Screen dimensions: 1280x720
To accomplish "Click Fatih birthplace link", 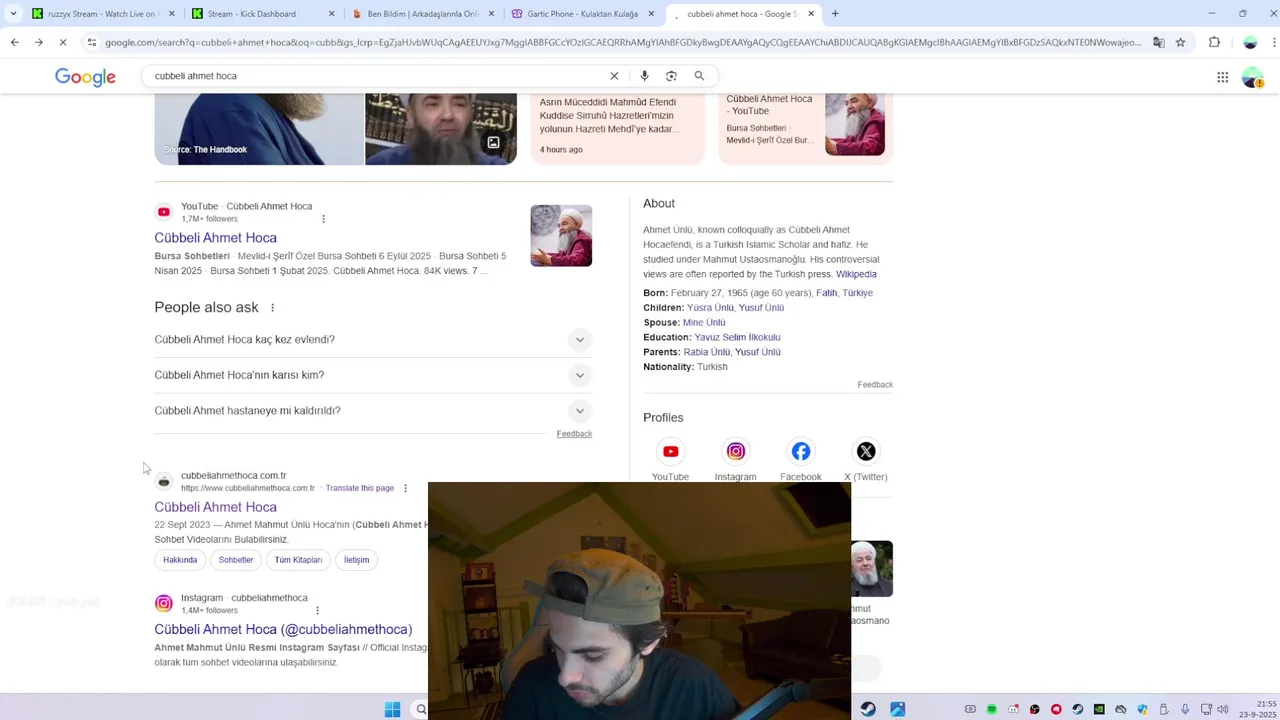I will pyautogui.click(x=826, y=293).
